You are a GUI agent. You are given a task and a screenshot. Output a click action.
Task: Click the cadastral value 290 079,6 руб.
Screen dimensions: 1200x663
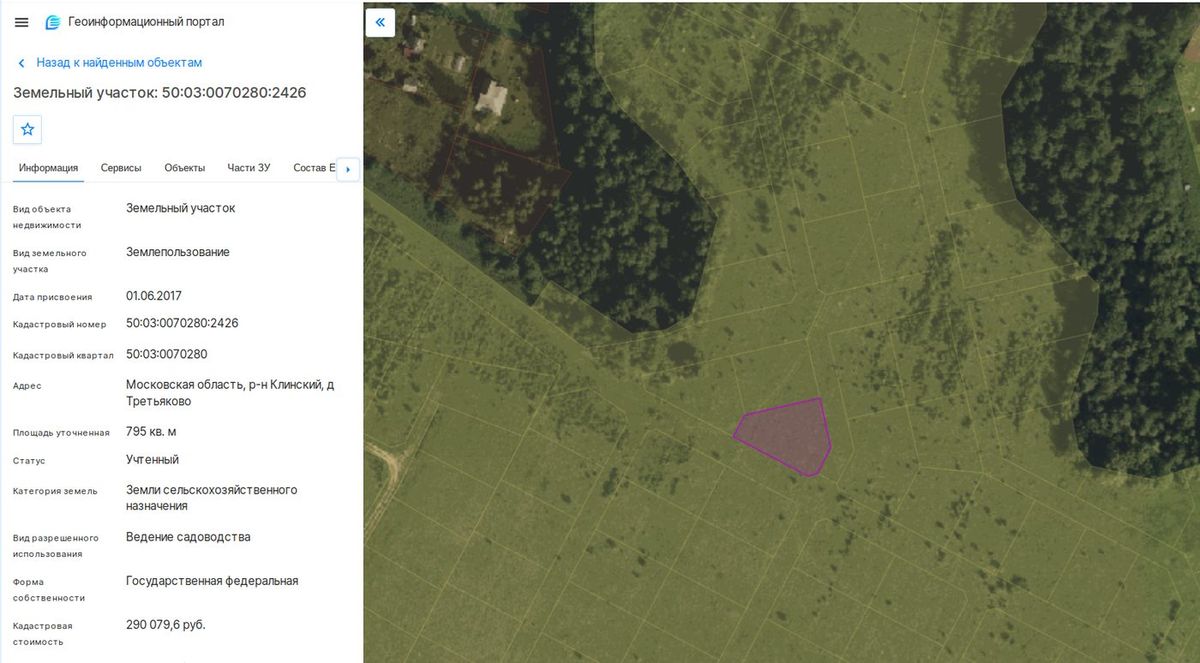[166, 625]
